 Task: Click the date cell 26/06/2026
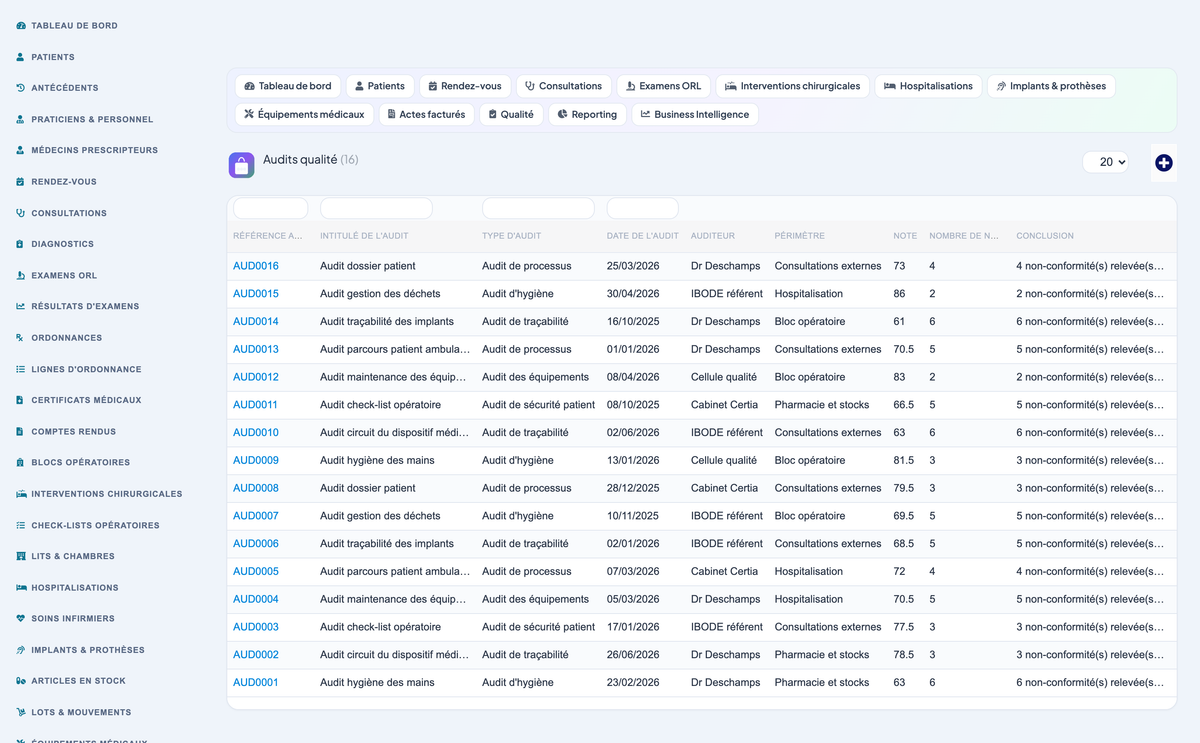tap(633, 654)
